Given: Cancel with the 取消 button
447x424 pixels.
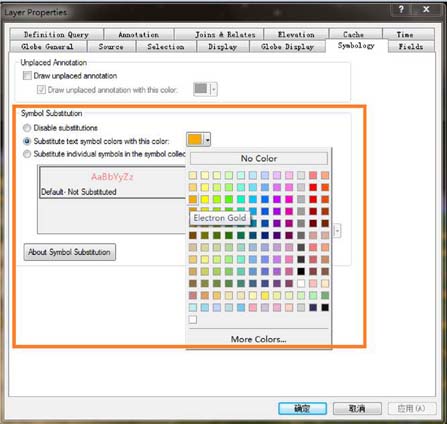Looking at the screenshot, I should [357, 408].
